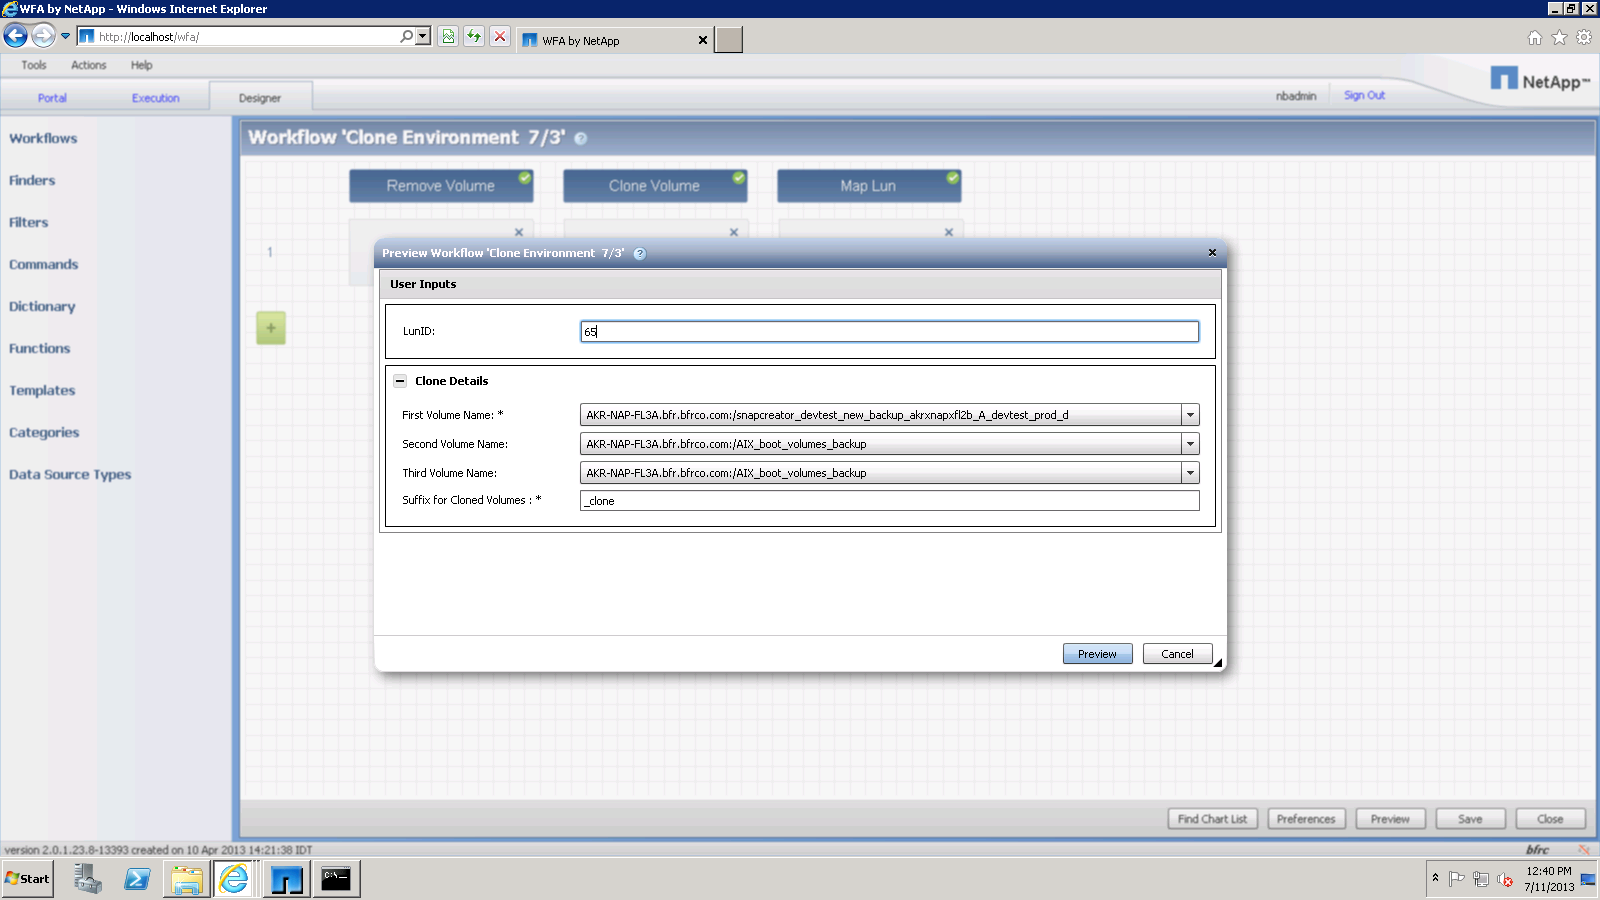The width and height of the screenshot is (1600, 900).
Task: Open the Favorites star icon
Action: tap(1559, 38)
